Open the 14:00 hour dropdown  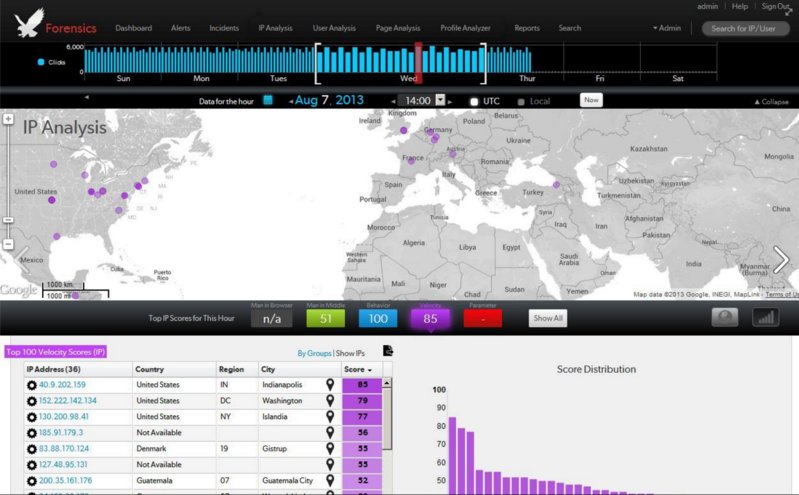pos(440,100)
